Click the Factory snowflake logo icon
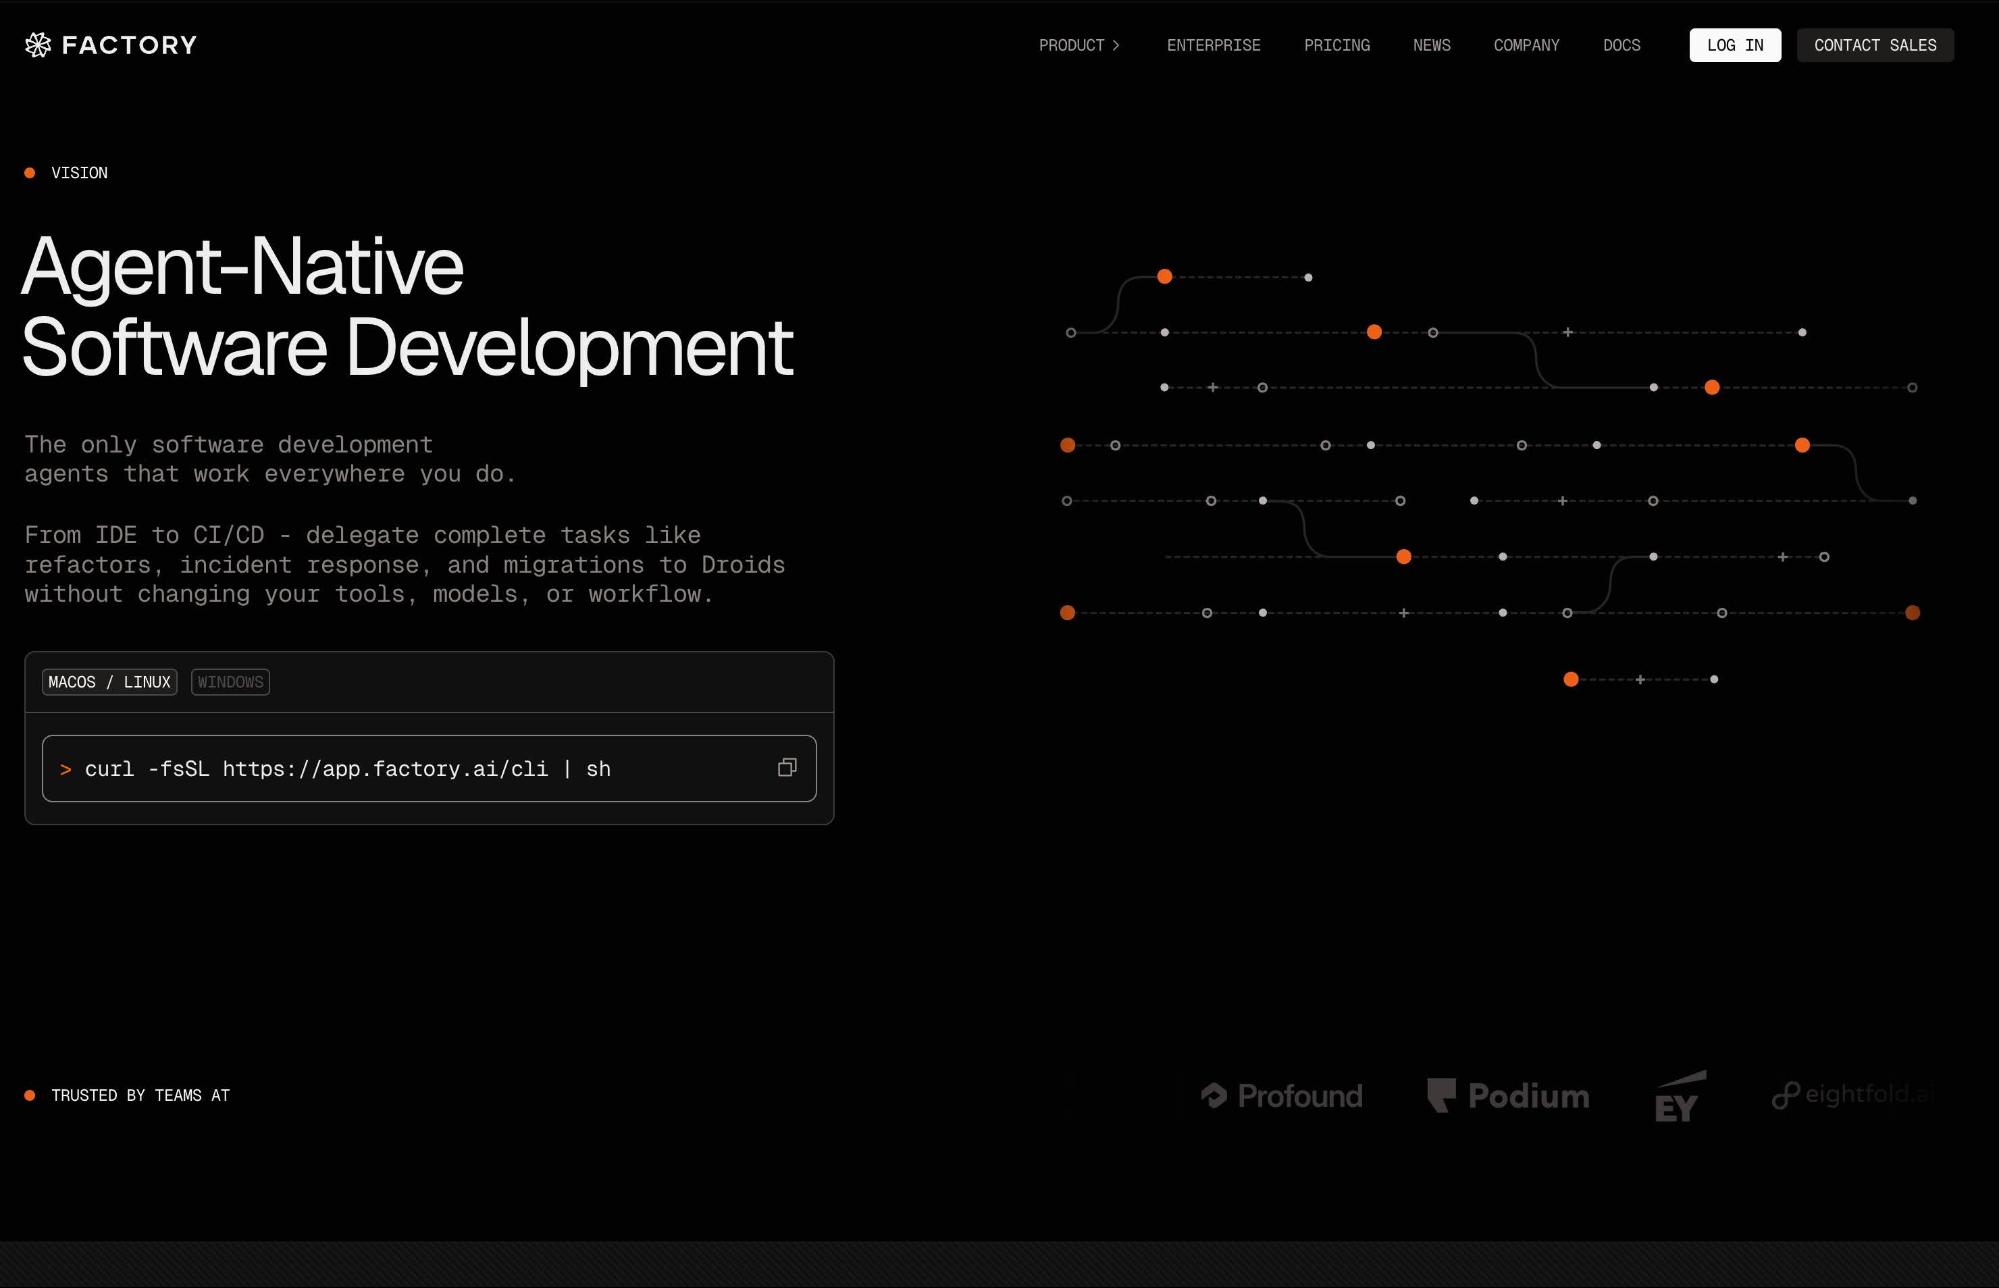The height and width of the screenshot is (1288, 1999). pyautogui.click(x=38, y=45)
